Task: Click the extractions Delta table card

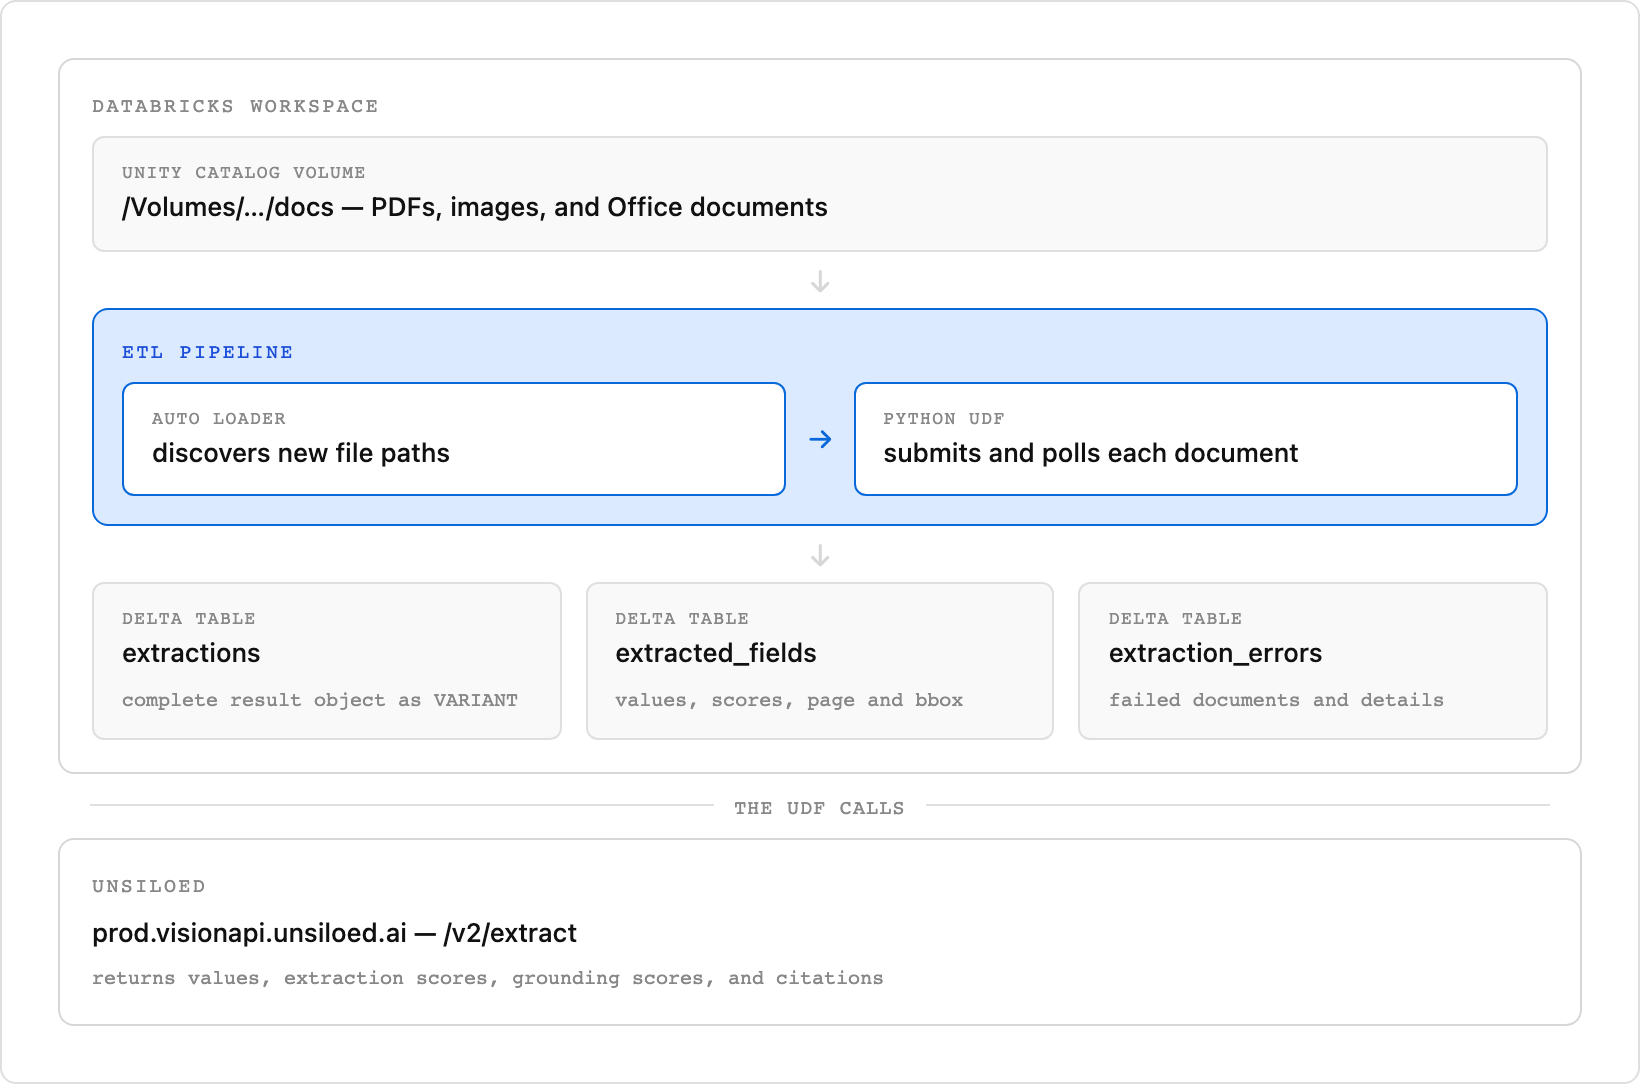Action: coord(327,661)
